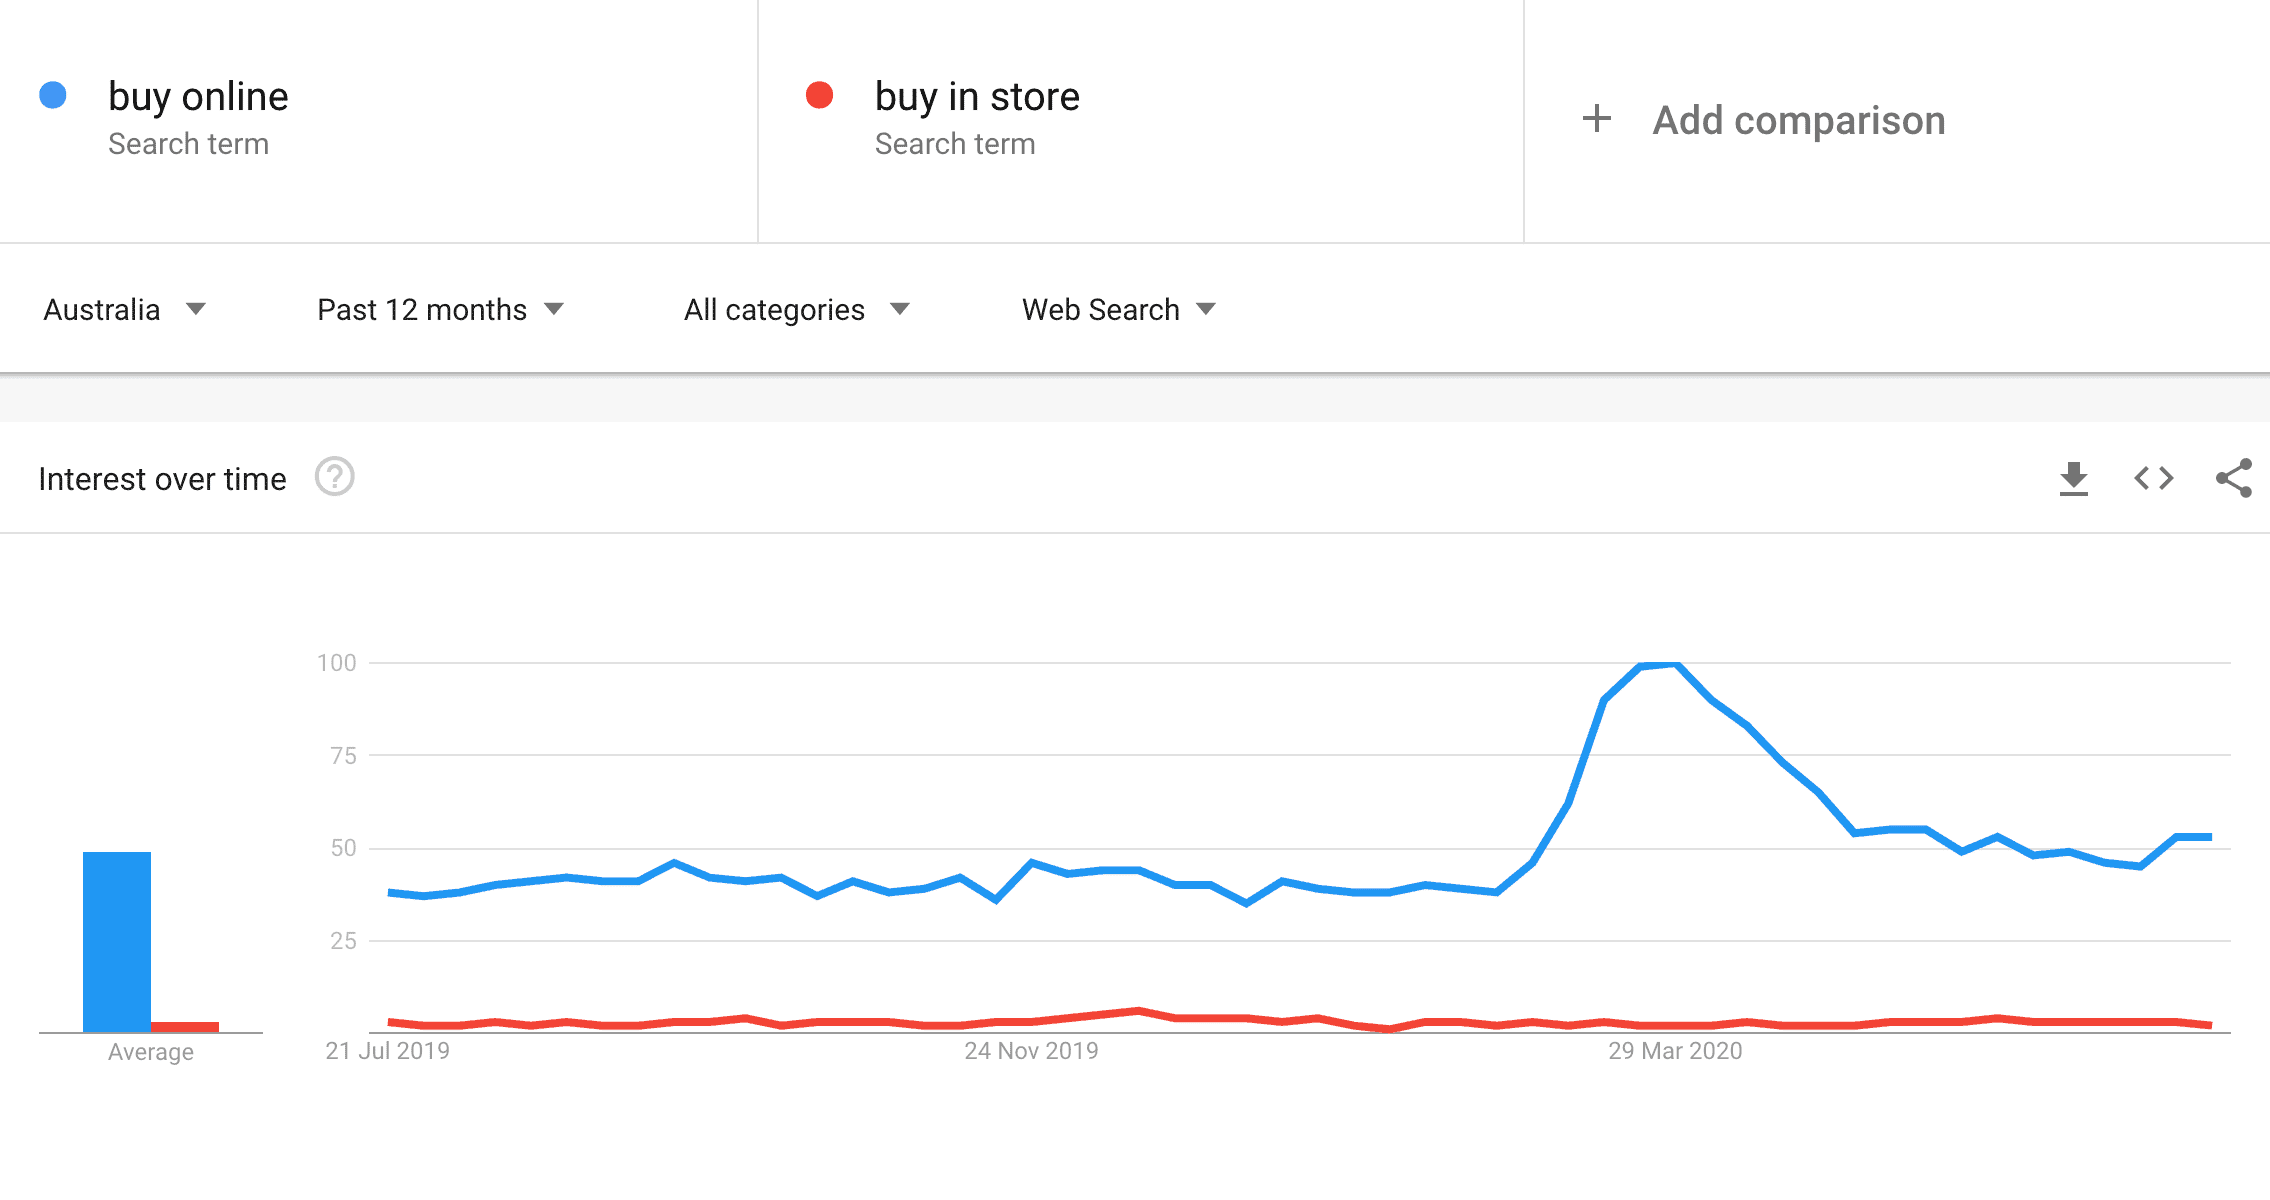Expand the Past 12 months time range
The image size is (2270, 1200).
coord(440,310)
